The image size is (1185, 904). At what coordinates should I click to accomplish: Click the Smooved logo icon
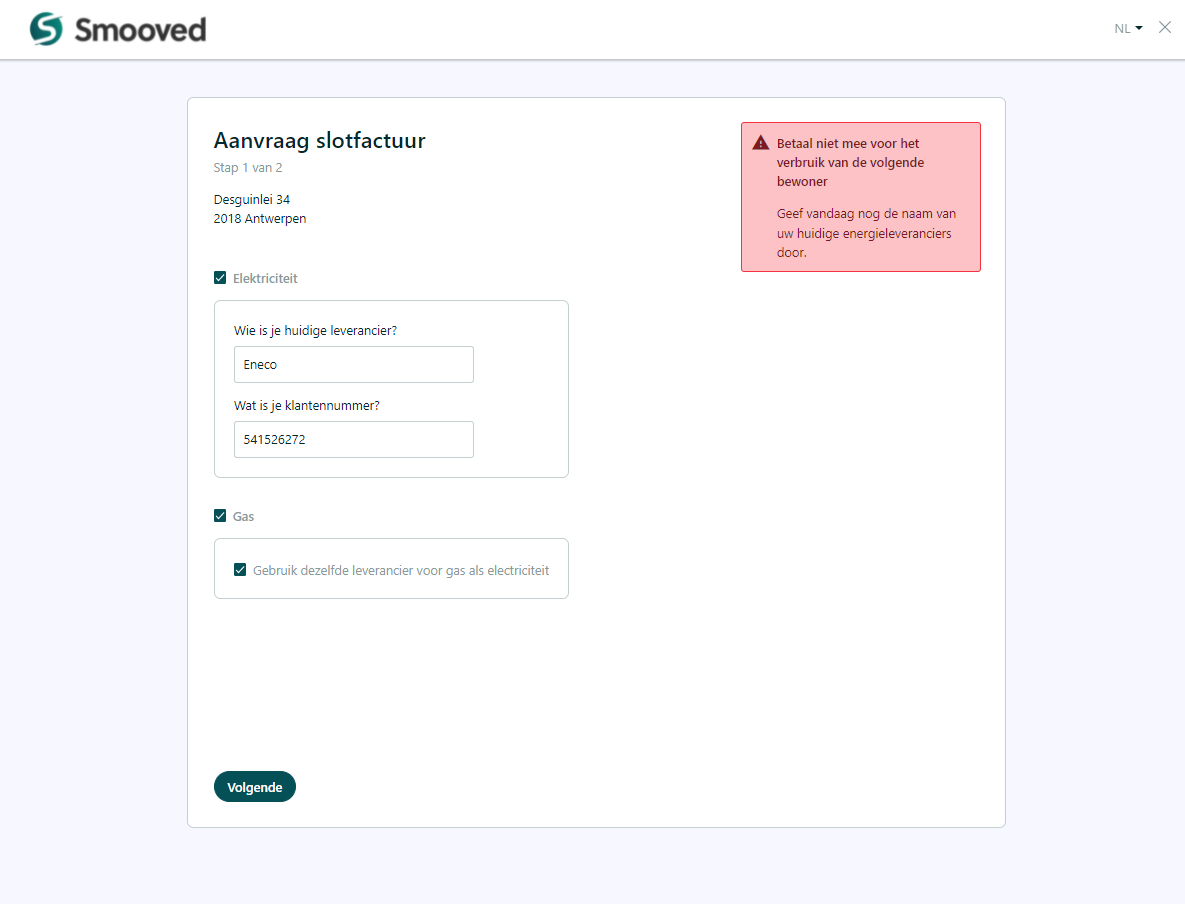click(x=46, y=29)
